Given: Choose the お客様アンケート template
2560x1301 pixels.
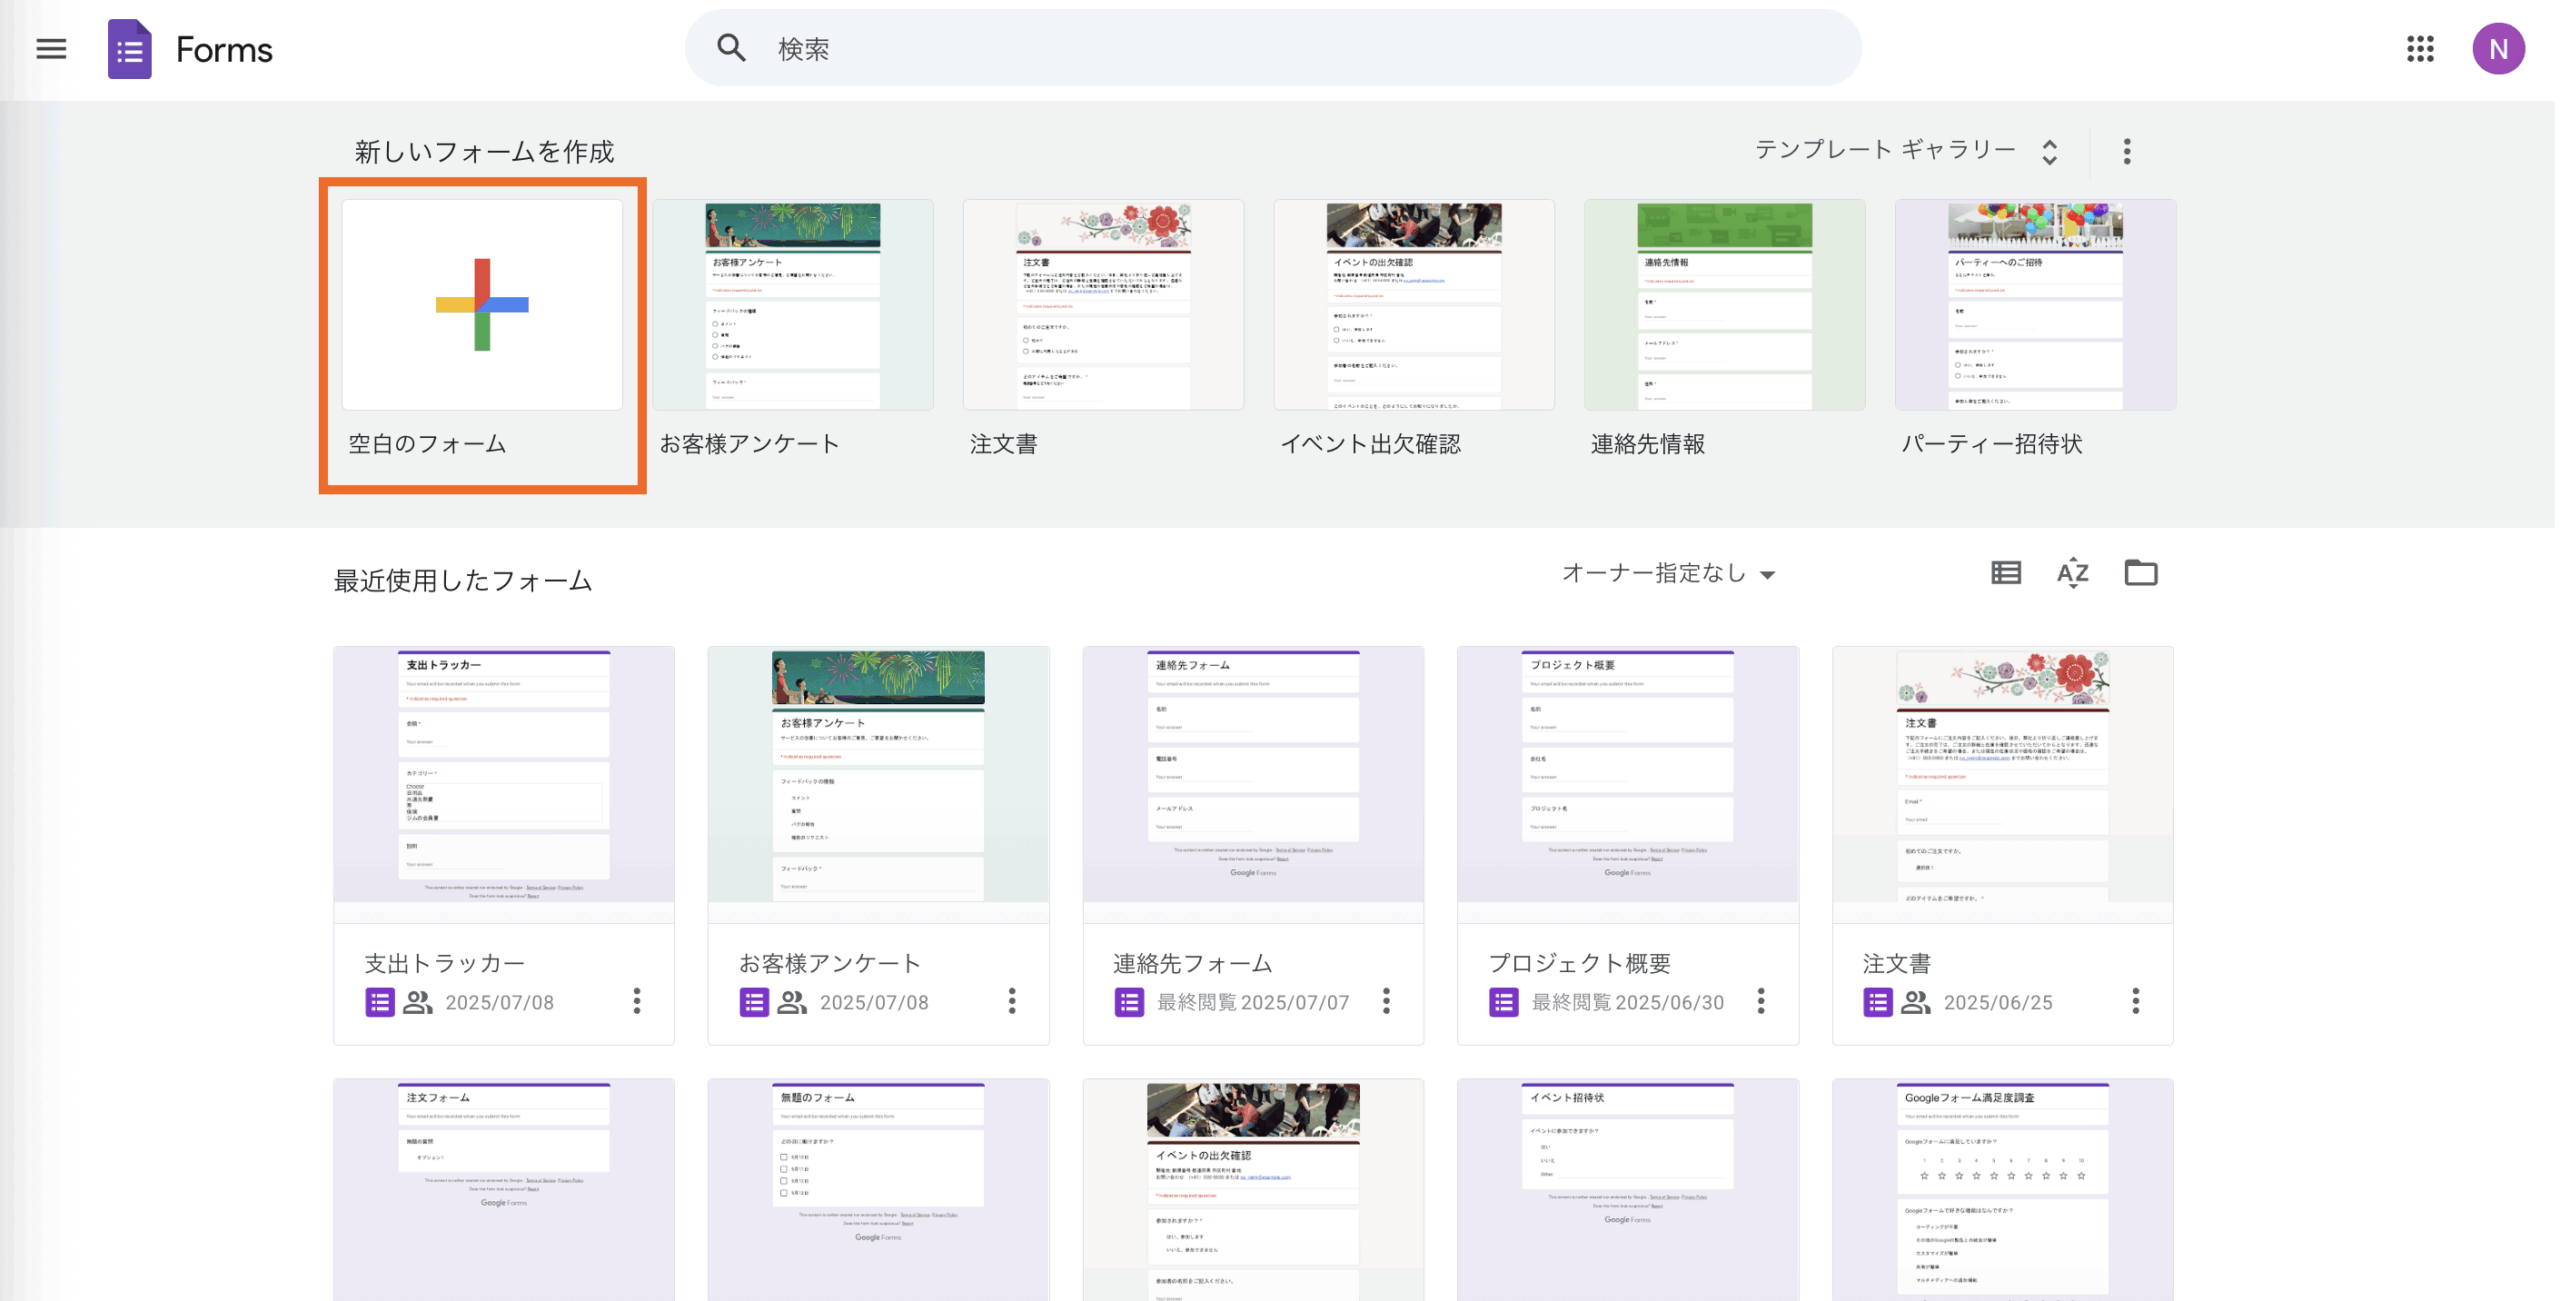Looking at the screenshot, I should pyautogui.click(x=793, y=305).
